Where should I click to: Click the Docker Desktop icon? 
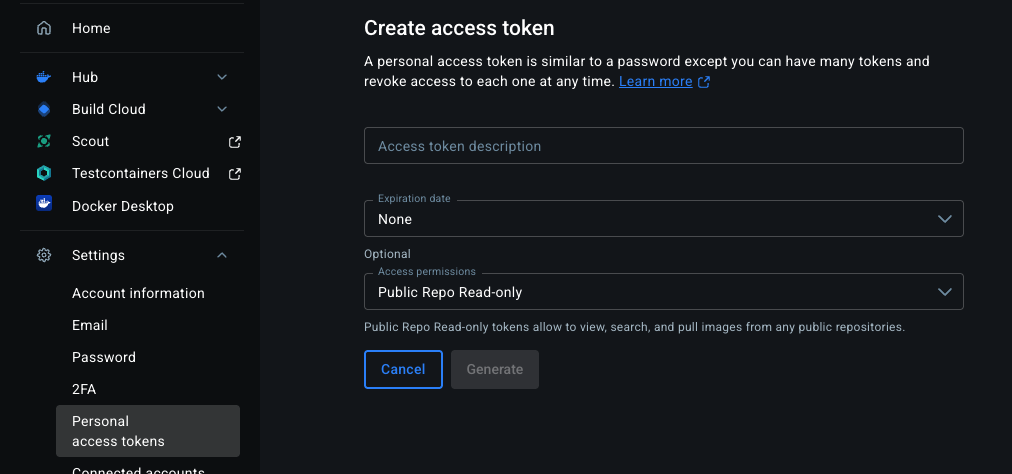(x=44, y=203)
